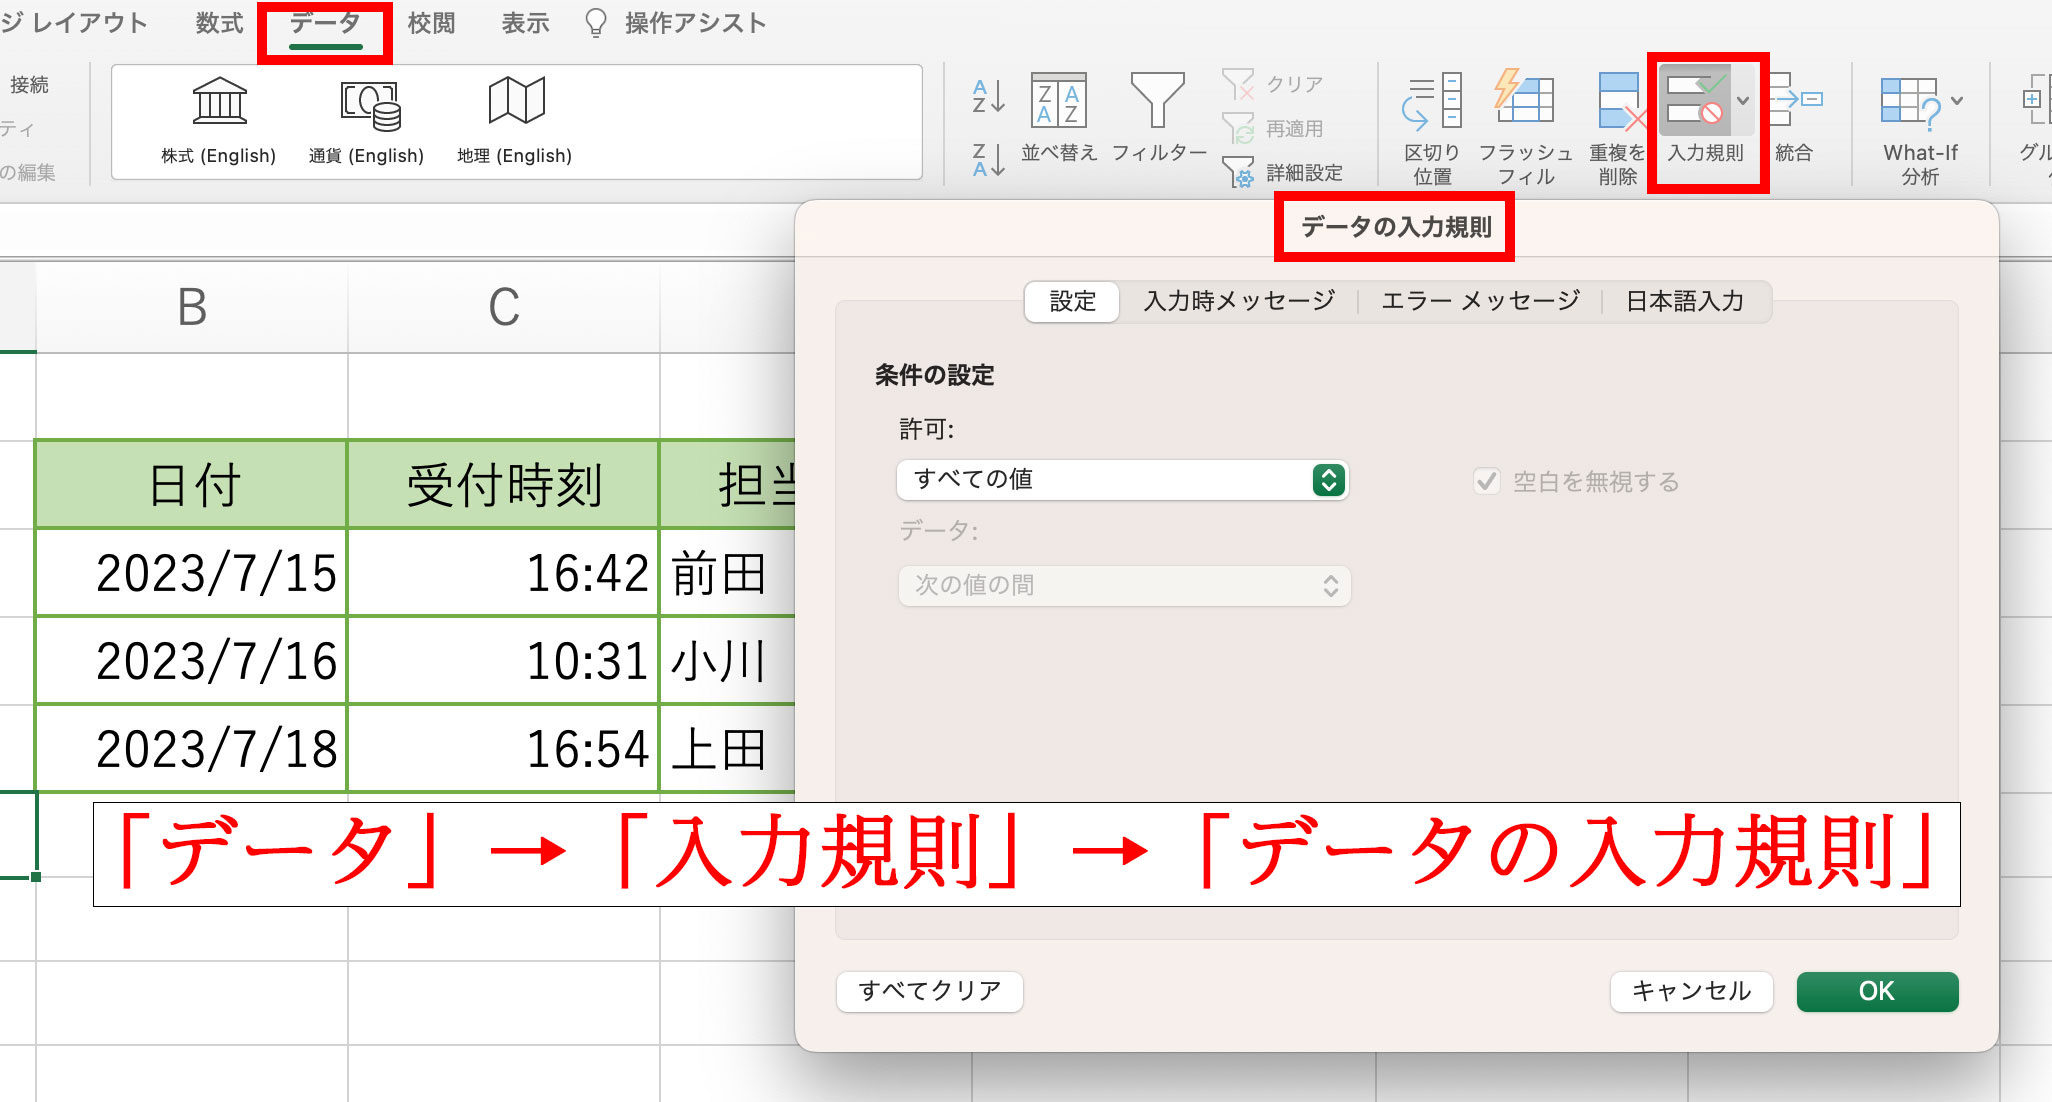Click the すべてクリア button
Image resolution: width=2052 pixels, height=1102 pixels.
click(929, 991)
